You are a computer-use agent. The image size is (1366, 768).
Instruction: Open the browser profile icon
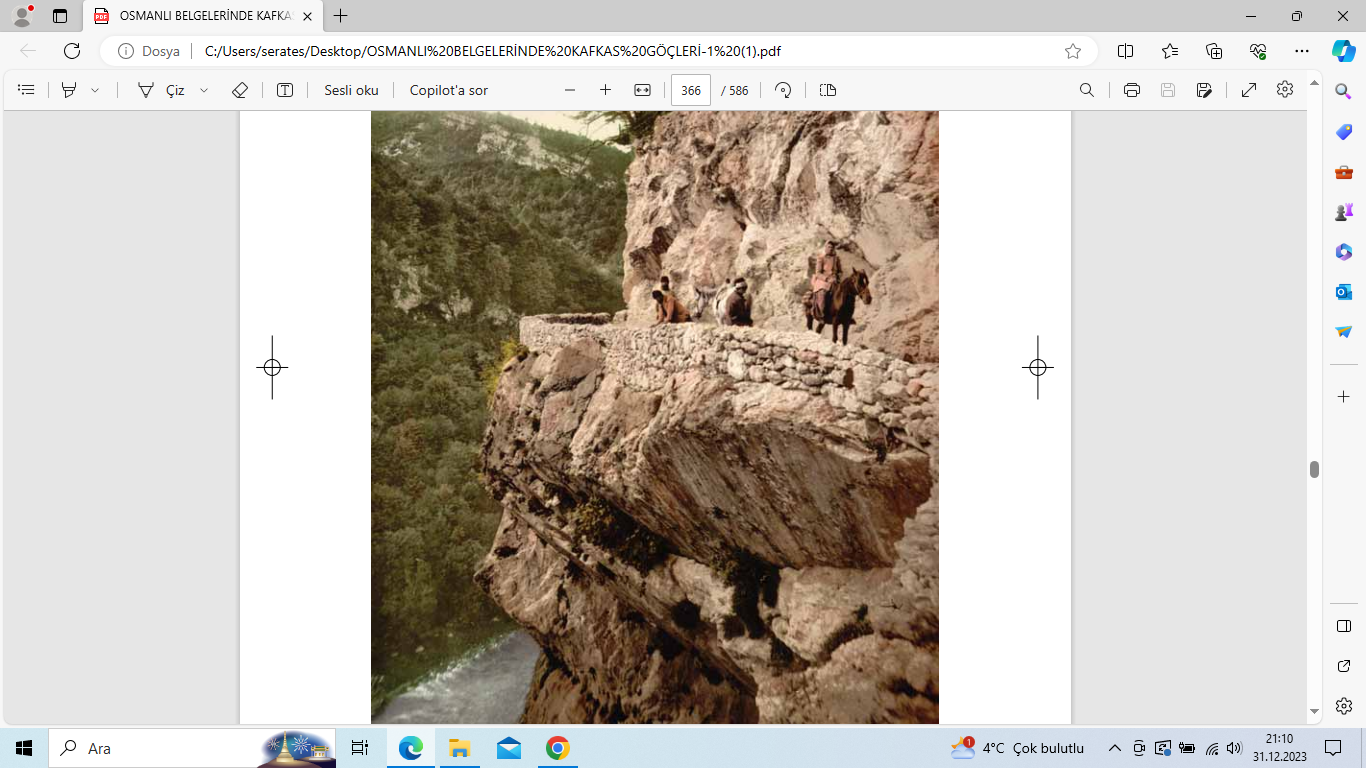tap(22, 15)
